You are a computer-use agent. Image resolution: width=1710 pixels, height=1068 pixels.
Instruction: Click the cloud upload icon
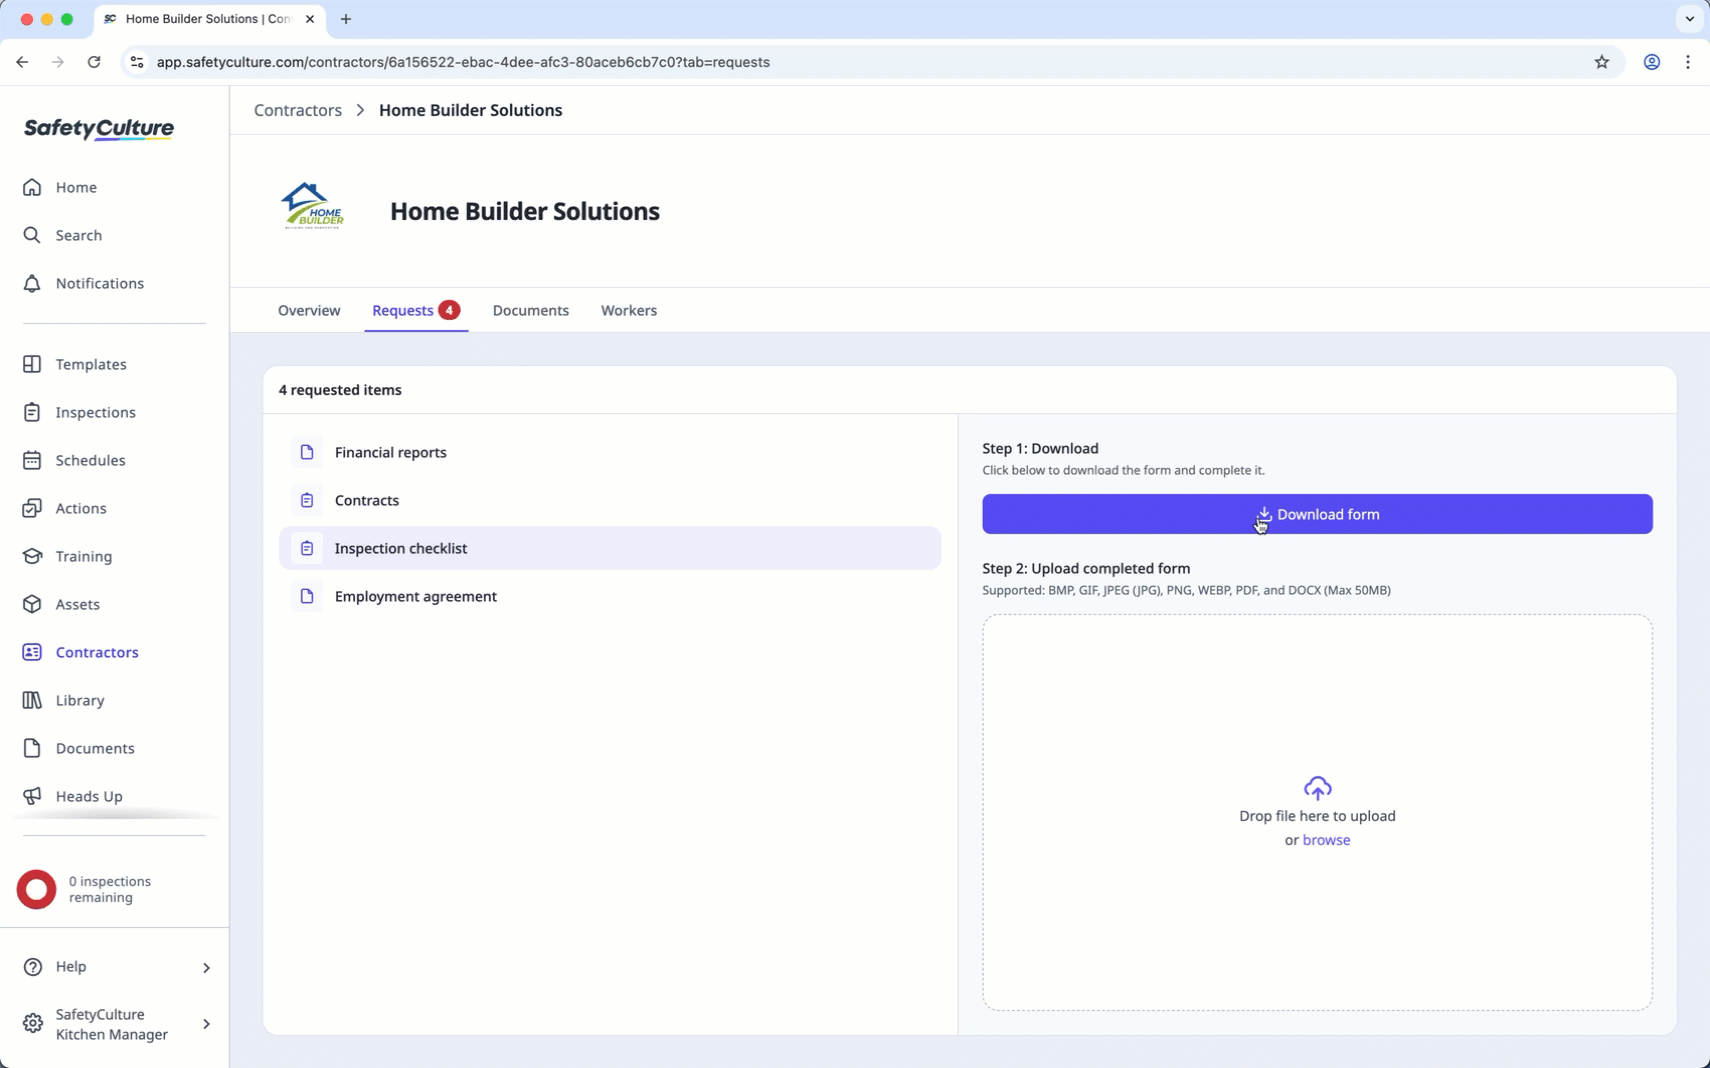[1317, 788]
